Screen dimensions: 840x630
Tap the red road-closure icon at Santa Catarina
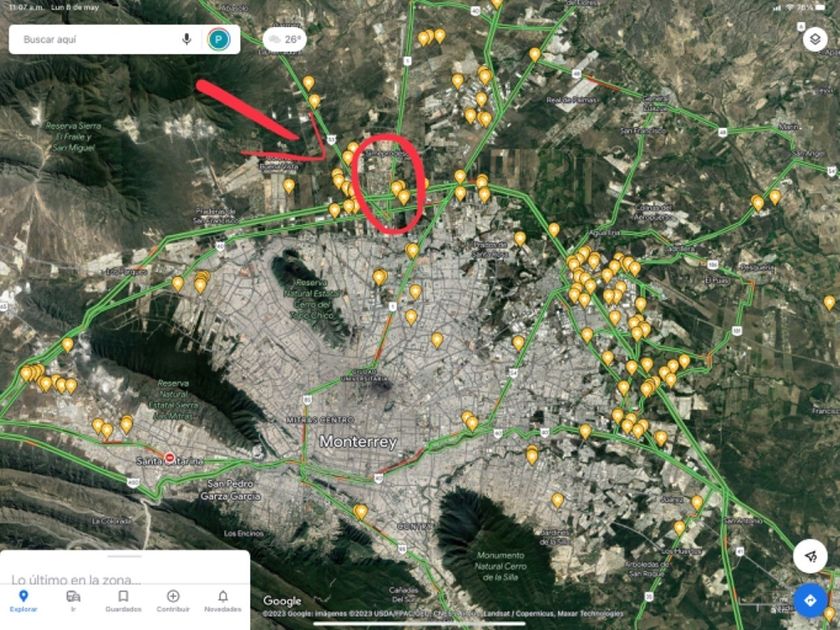[x=170, y=458]
